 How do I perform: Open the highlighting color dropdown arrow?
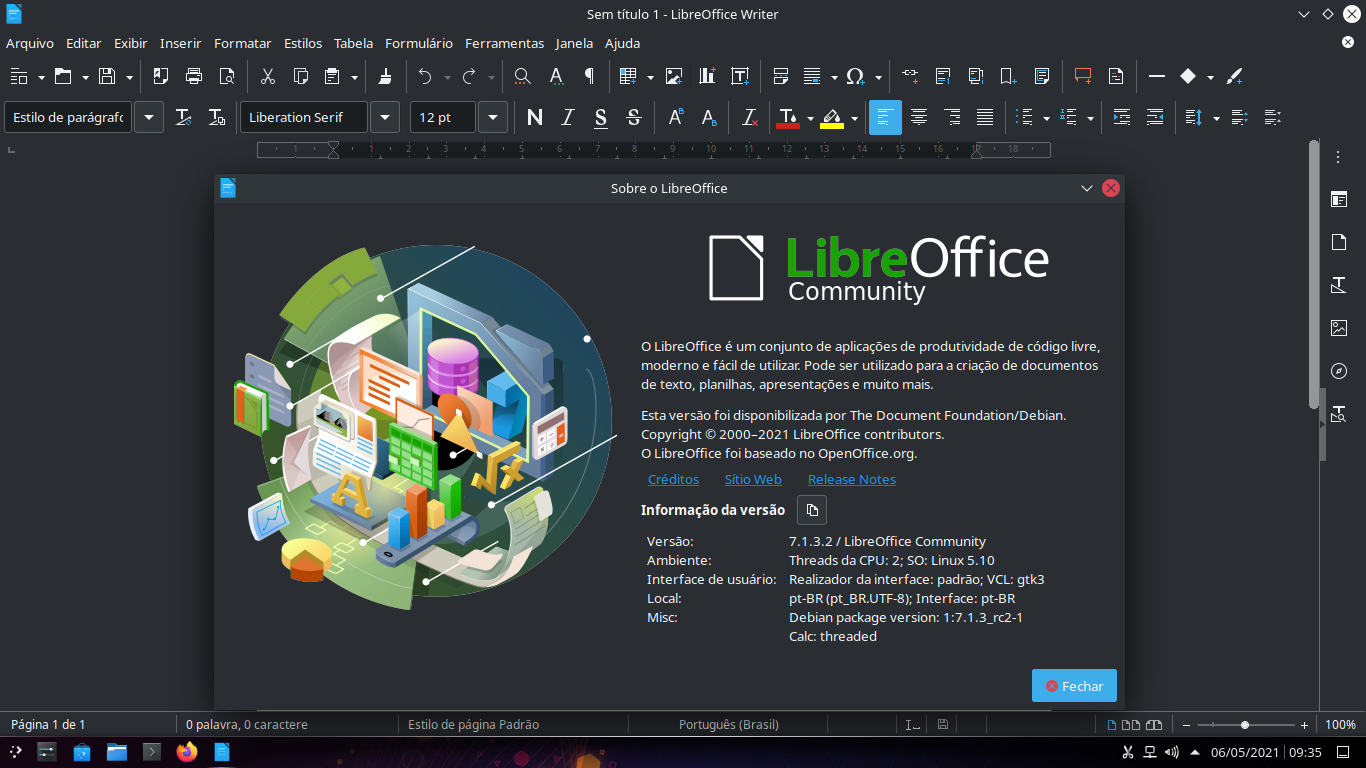(x=855, y=118)
